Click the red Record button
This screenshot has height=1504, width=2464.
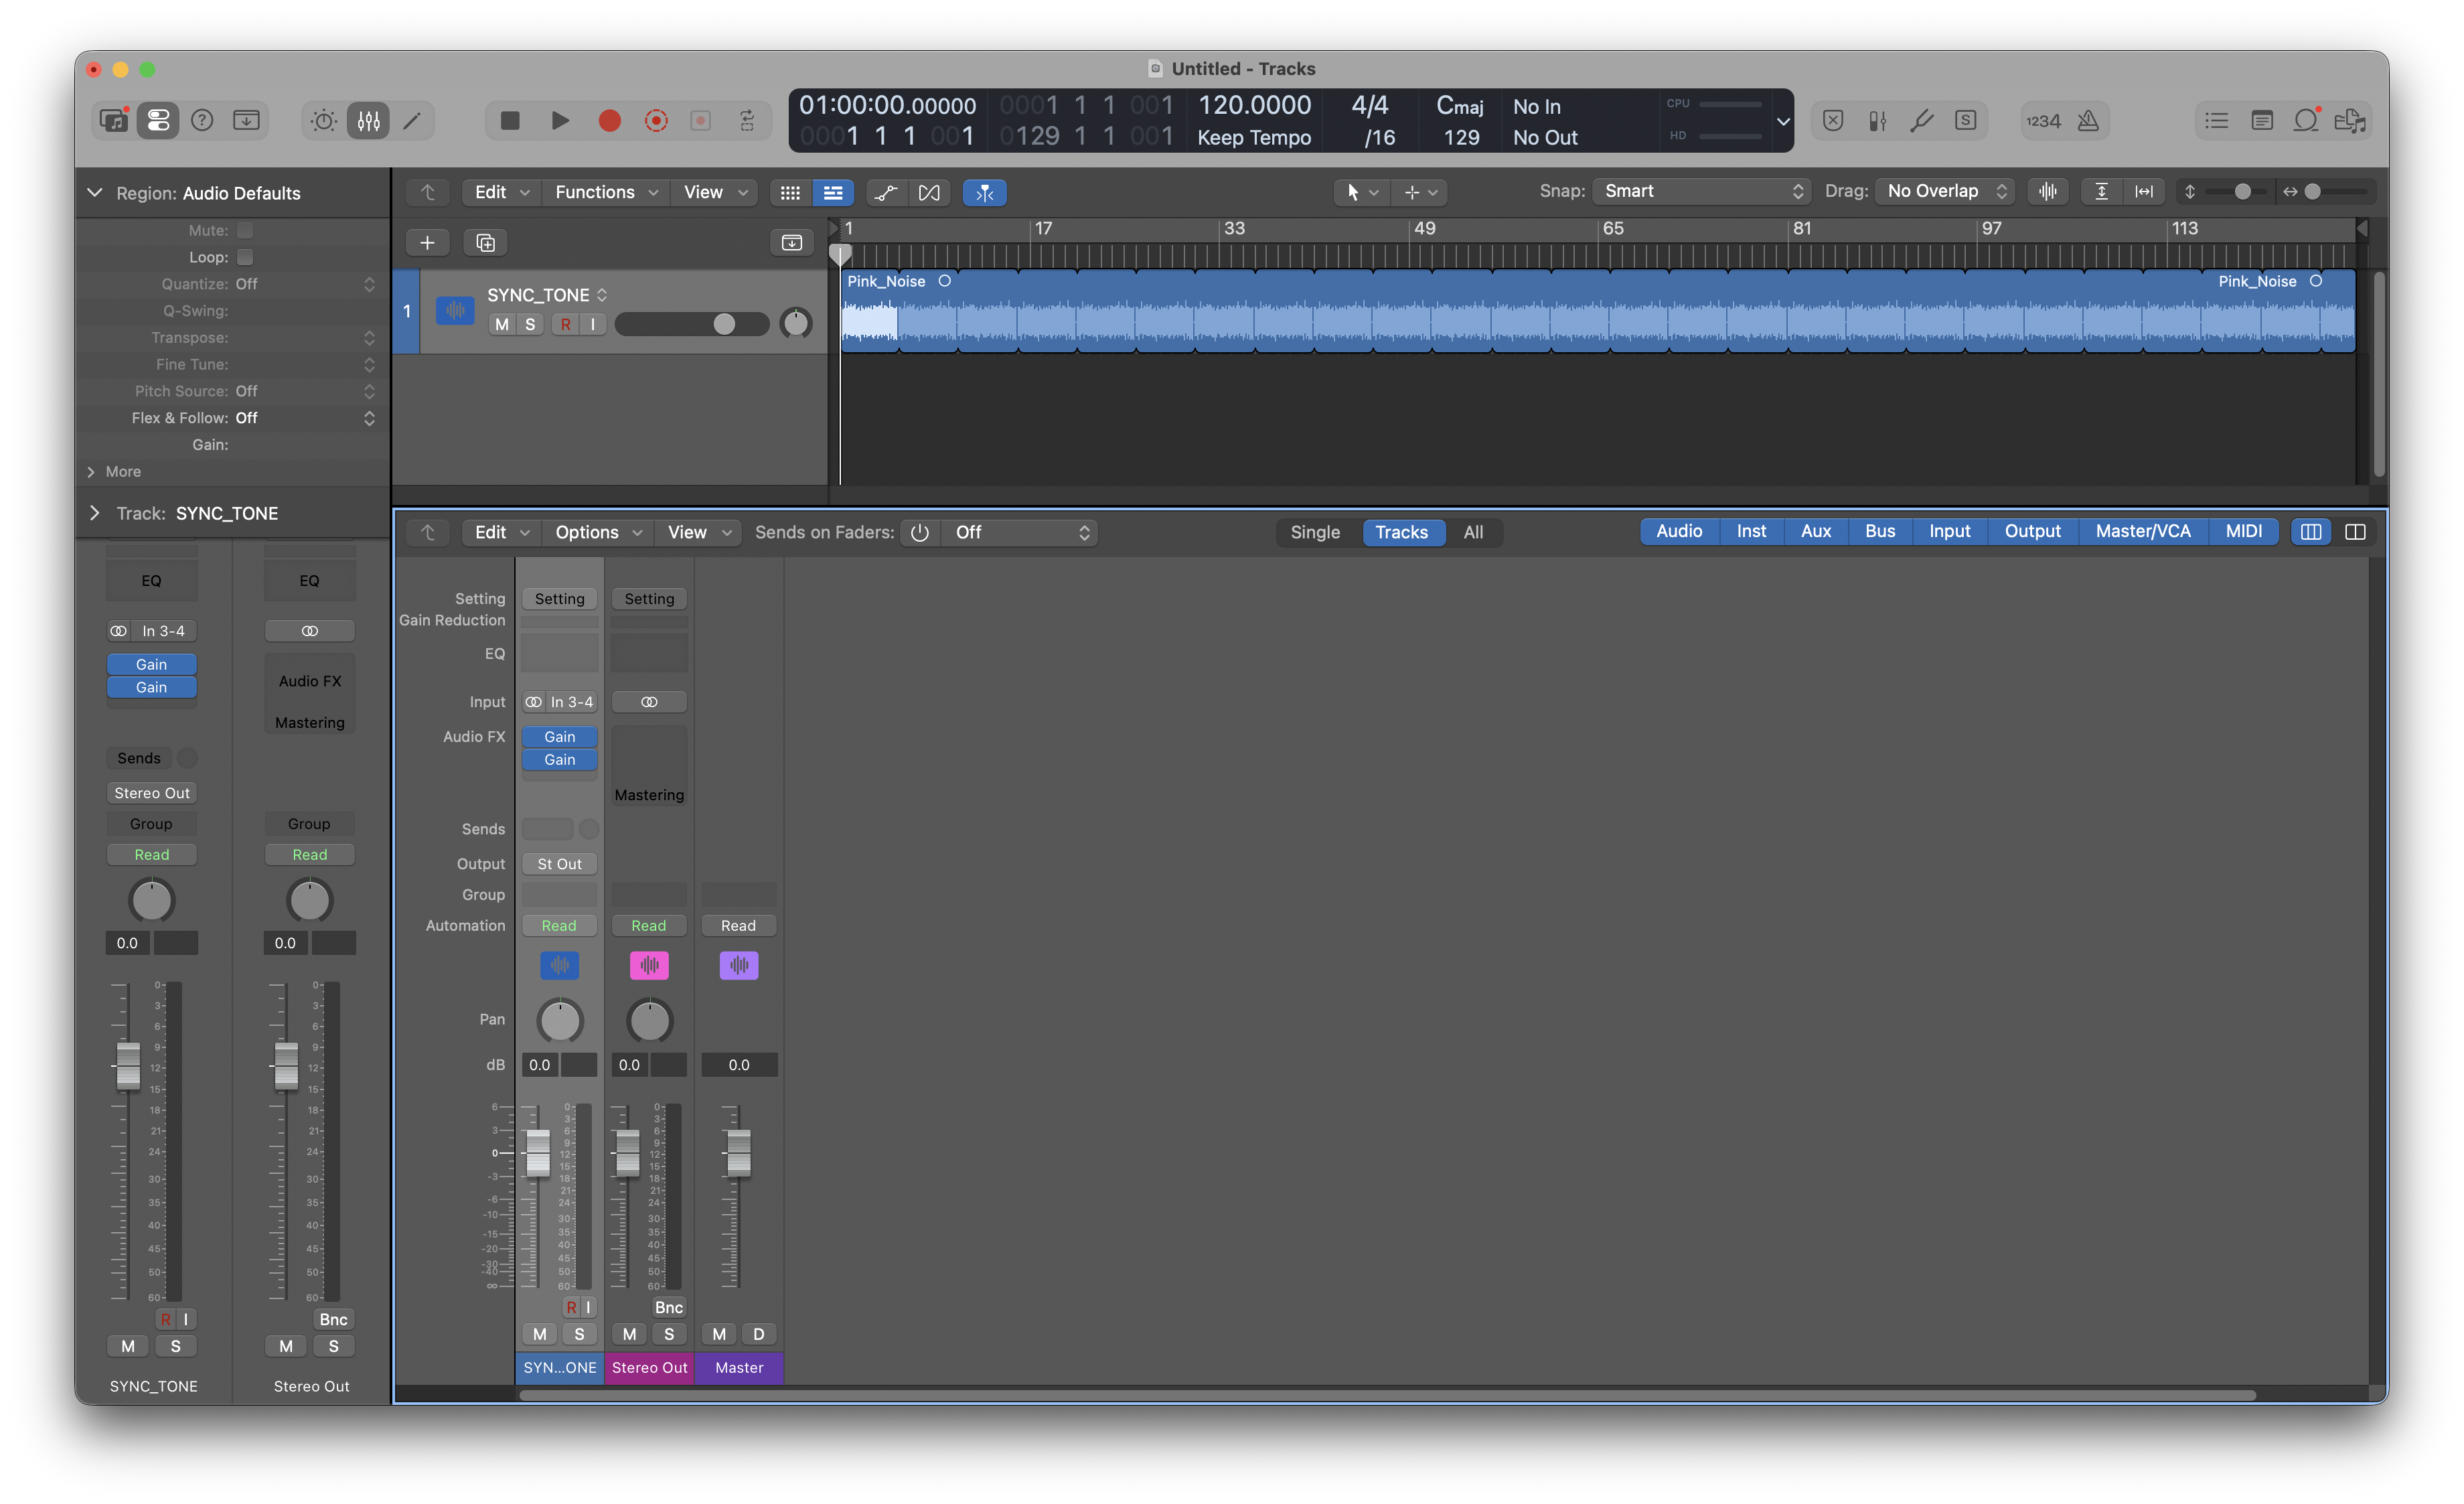coord(609,121)
